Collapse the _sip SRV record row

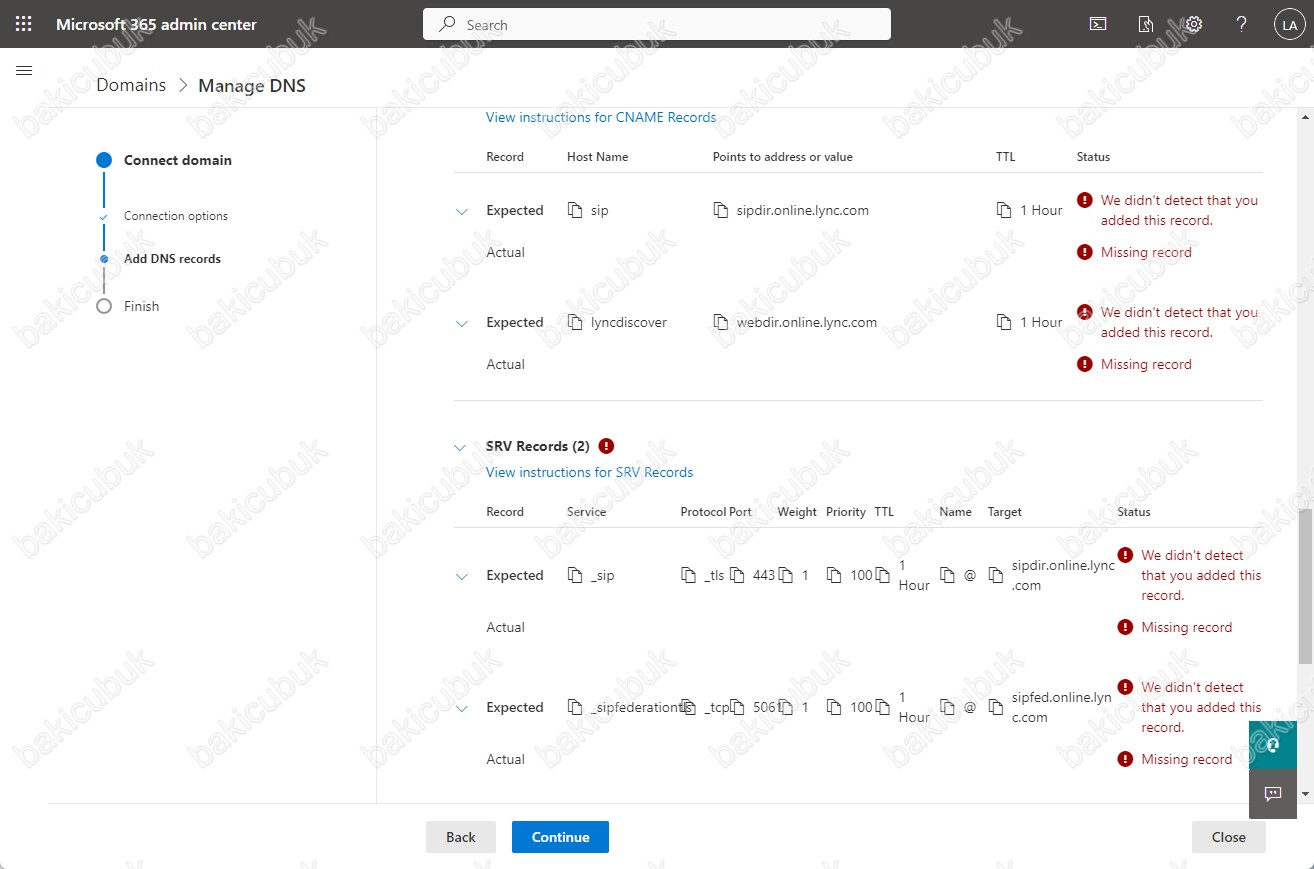[461, 576]
